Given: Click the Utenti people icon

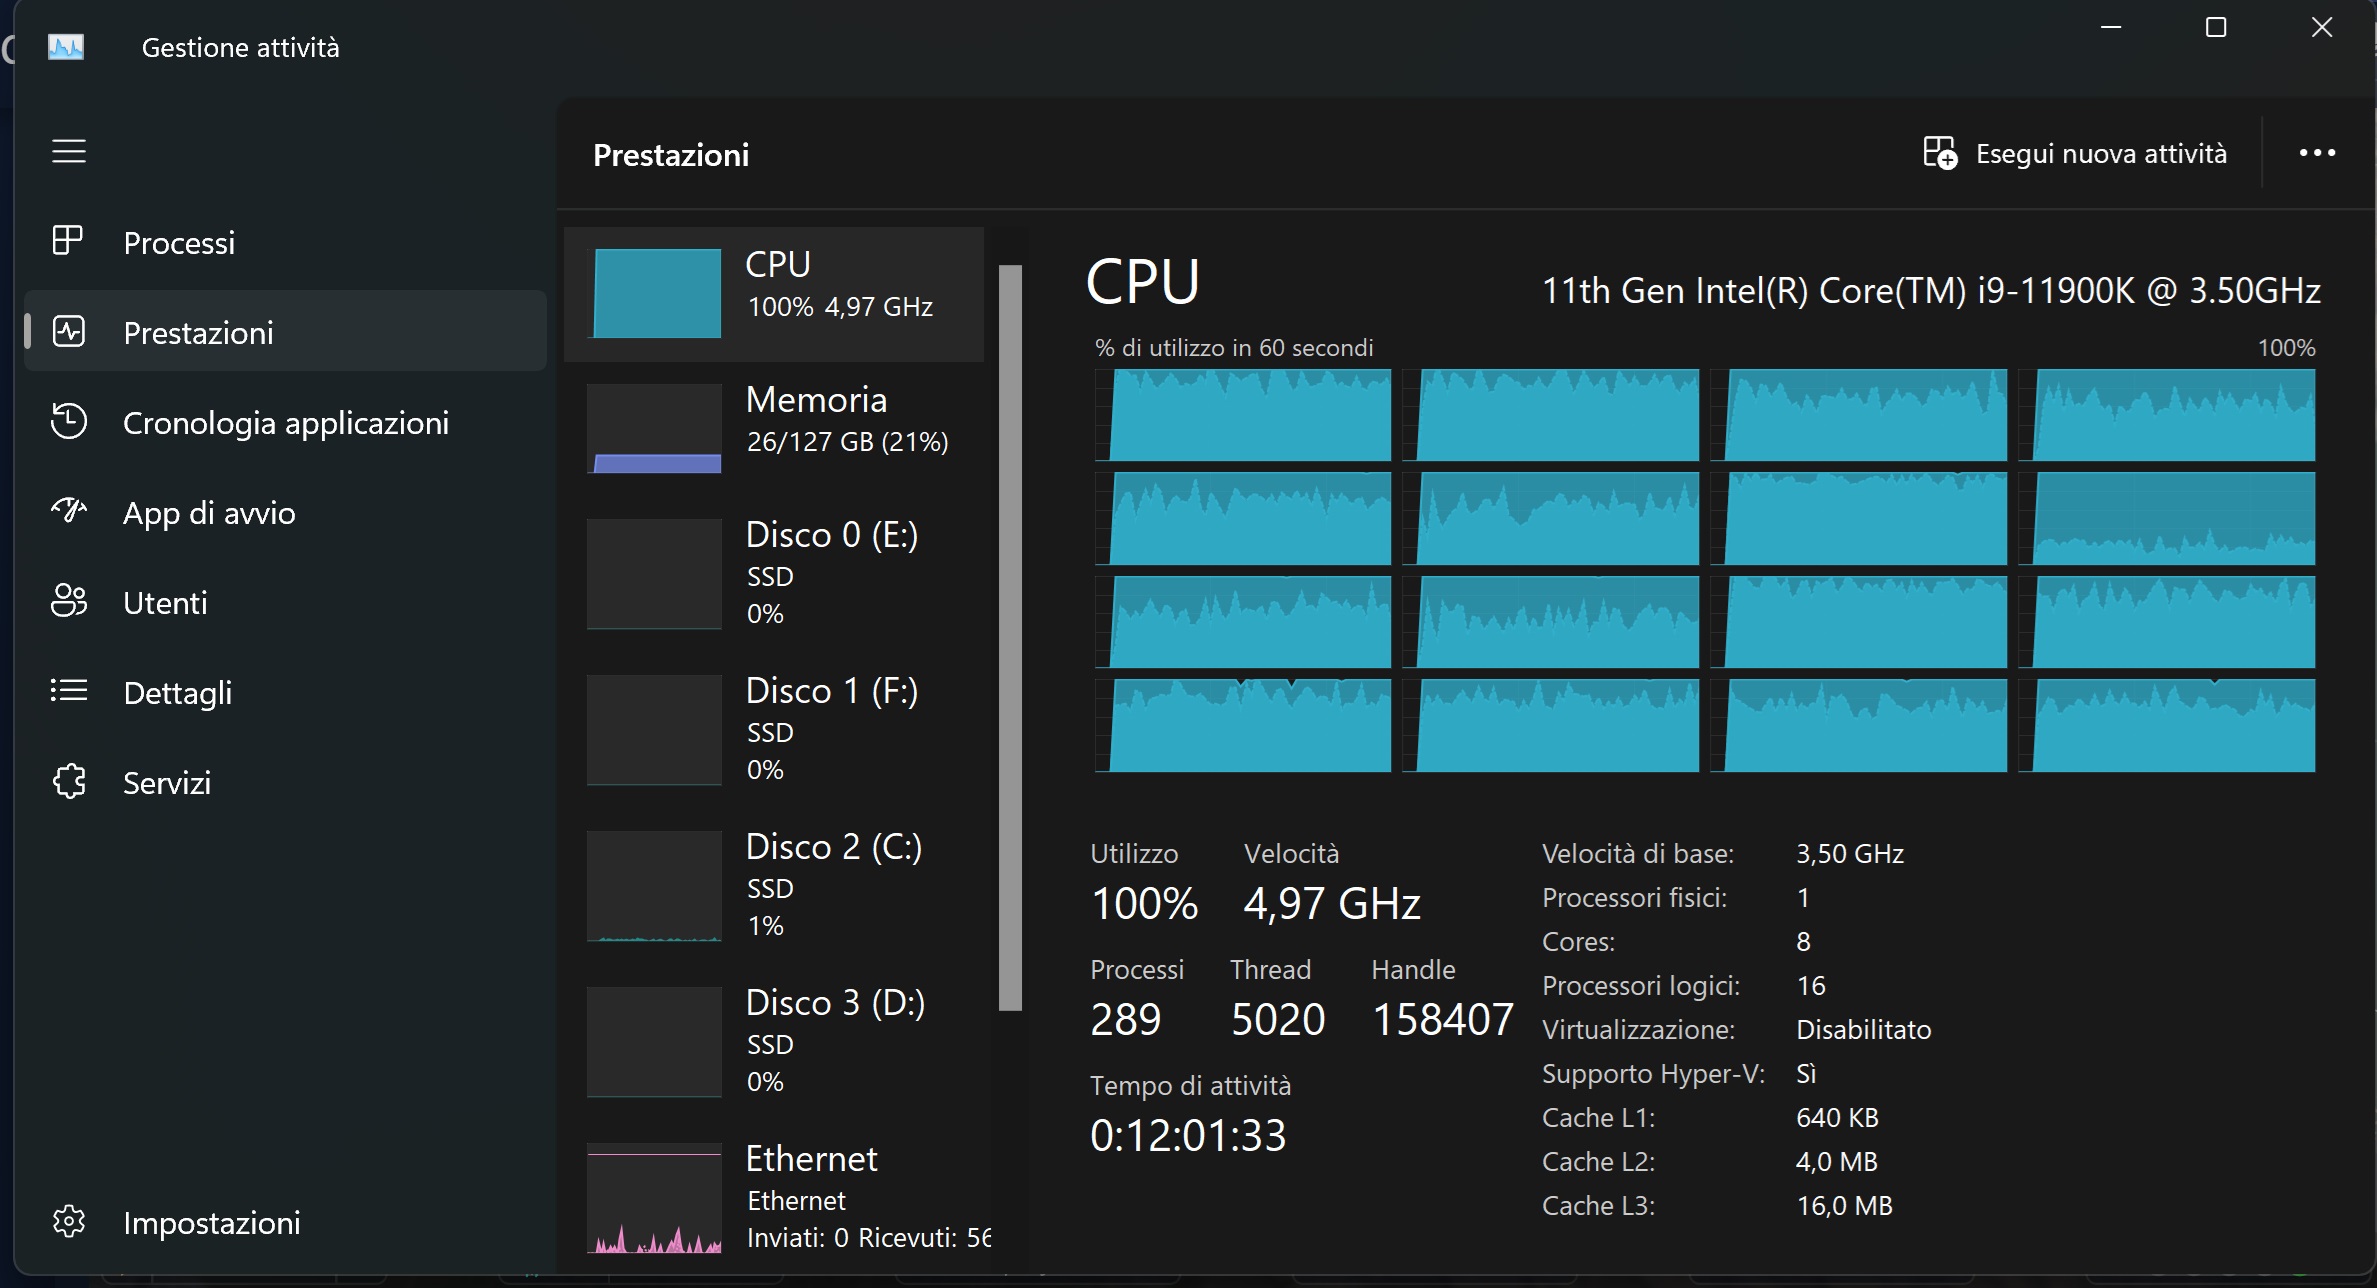Looking at the screenshot, I should pos(68,601).
